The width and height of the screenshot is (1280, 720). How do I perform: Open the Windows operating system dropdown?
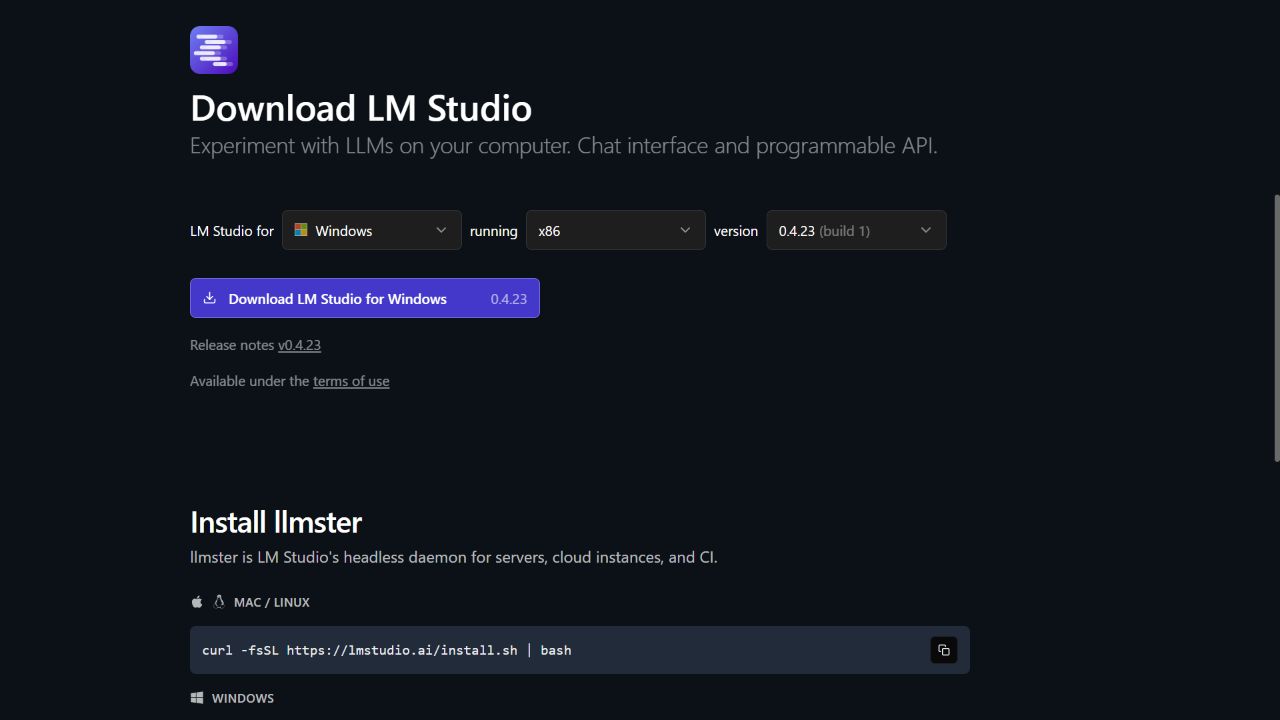[372, 230]
